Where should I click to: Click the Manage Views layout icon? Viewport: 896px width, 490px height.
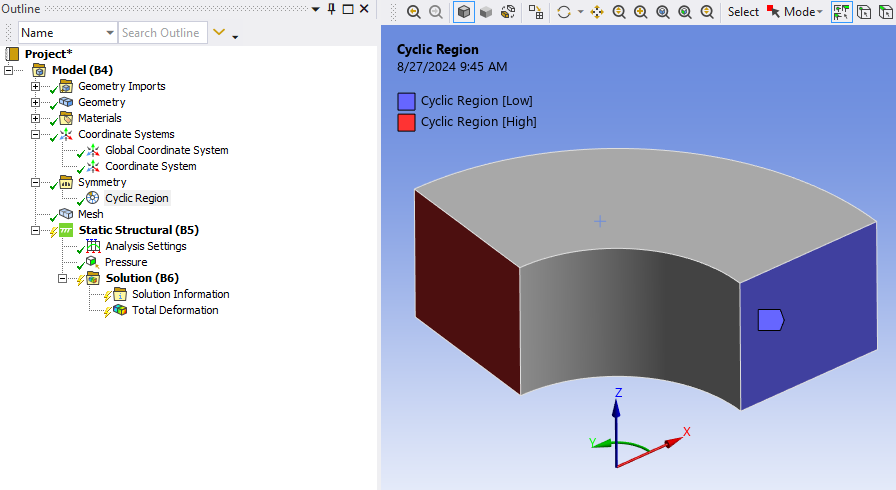click(537, 12)
